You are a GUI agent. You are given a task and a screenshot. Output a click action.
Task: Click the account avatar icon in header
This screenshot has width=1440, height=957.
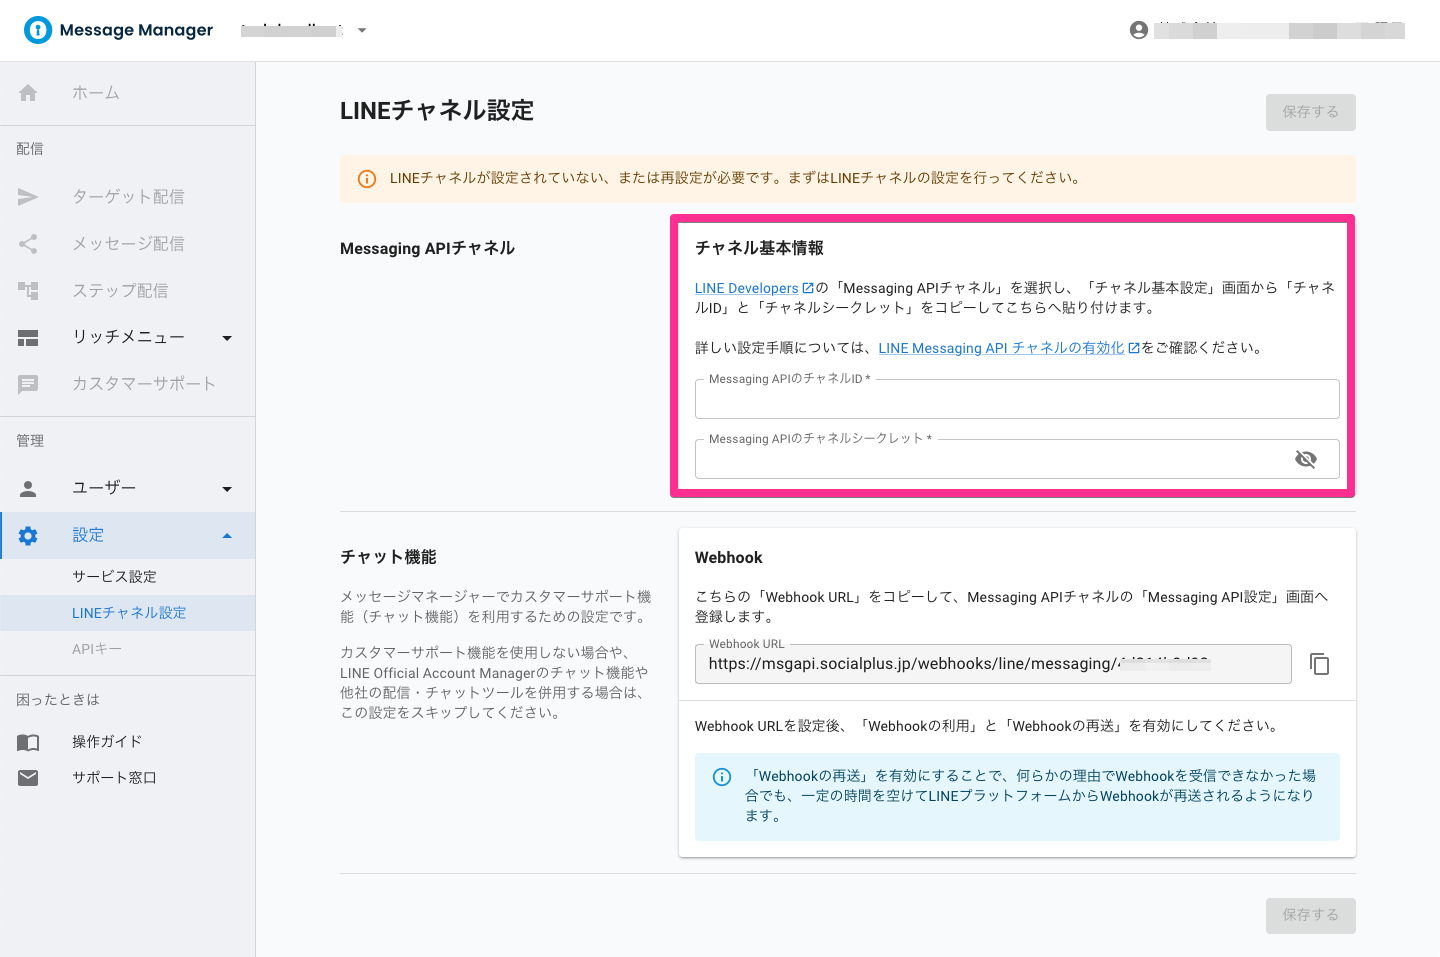point(1139,30)
